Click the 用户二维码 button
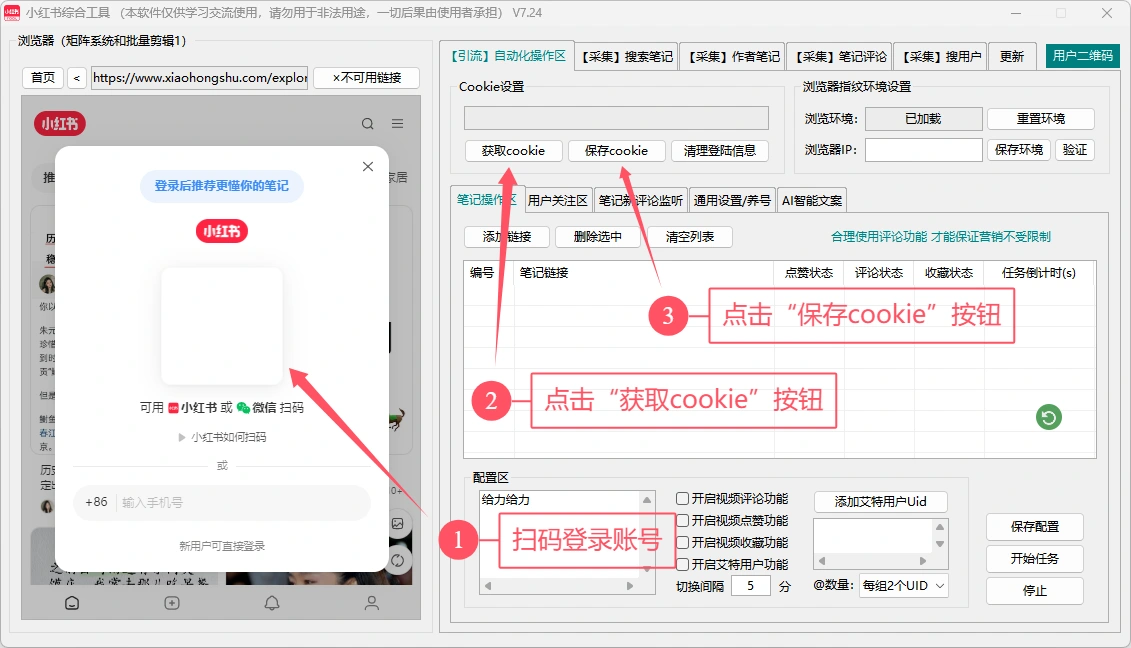The width and height of the screenshot is (1131, 648). [x=1083, y=56]
